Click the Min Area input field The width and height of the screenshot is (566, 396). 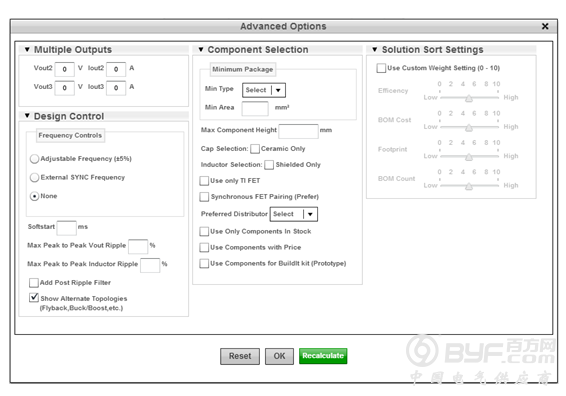[x=255, y=108]
